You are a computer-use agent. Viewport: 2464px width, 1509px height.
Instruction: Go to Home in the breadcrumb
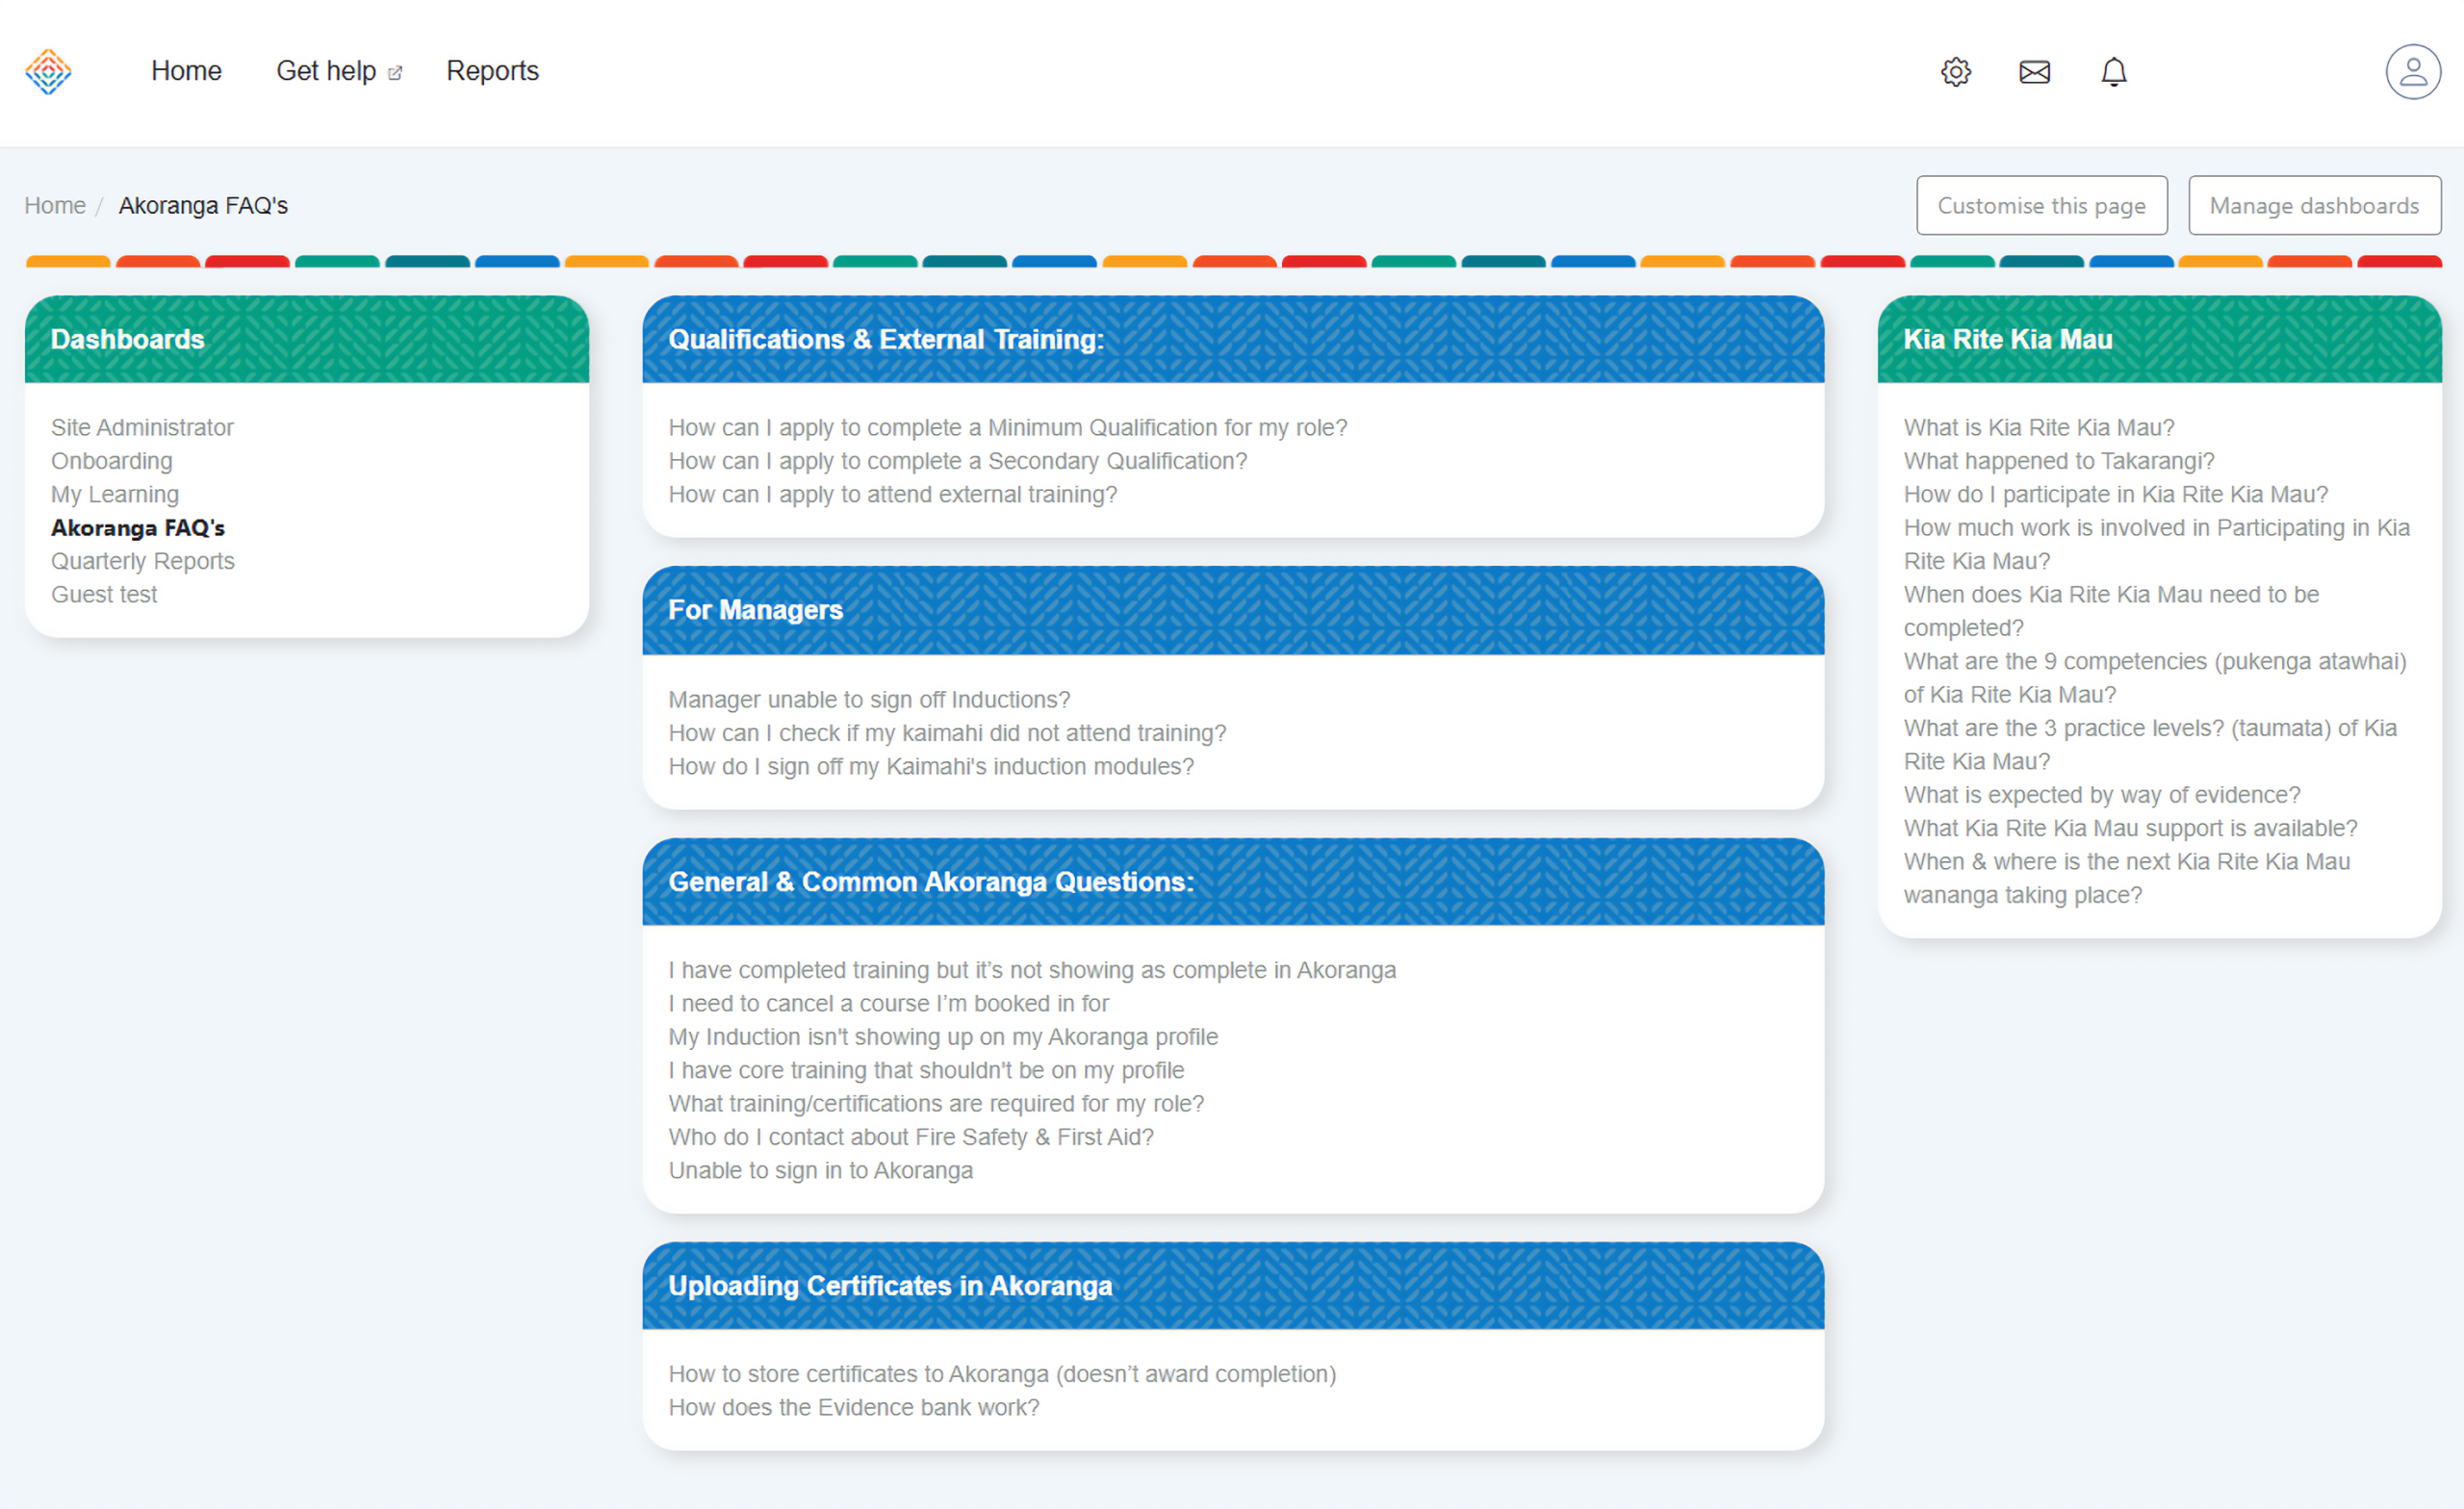point(55,206)
